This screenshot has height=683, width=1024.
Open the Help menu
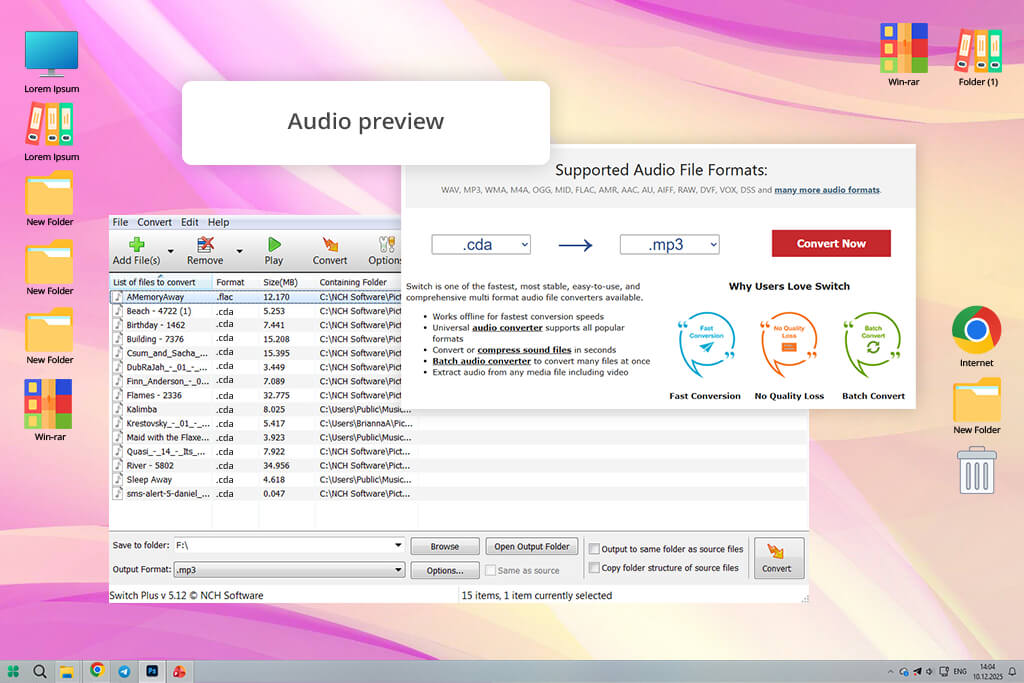tap(218, 222)
